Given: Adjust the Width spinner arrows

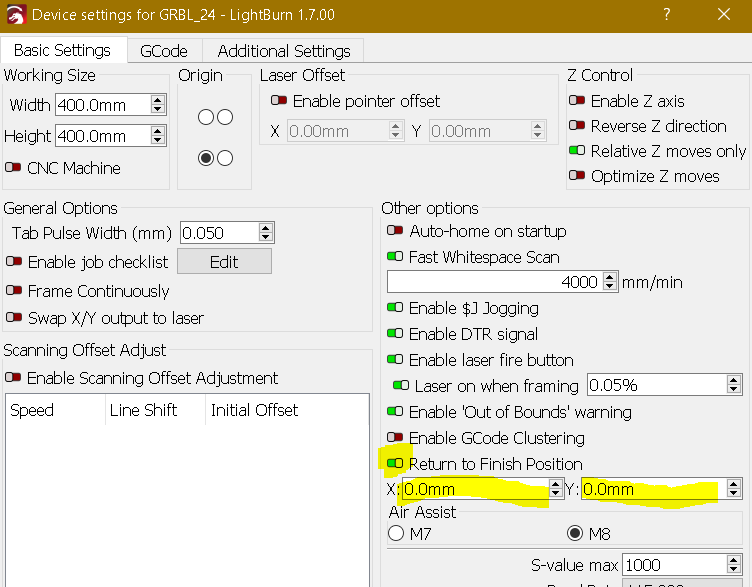Looking at the screenshot, I should (x=158, y=105).
